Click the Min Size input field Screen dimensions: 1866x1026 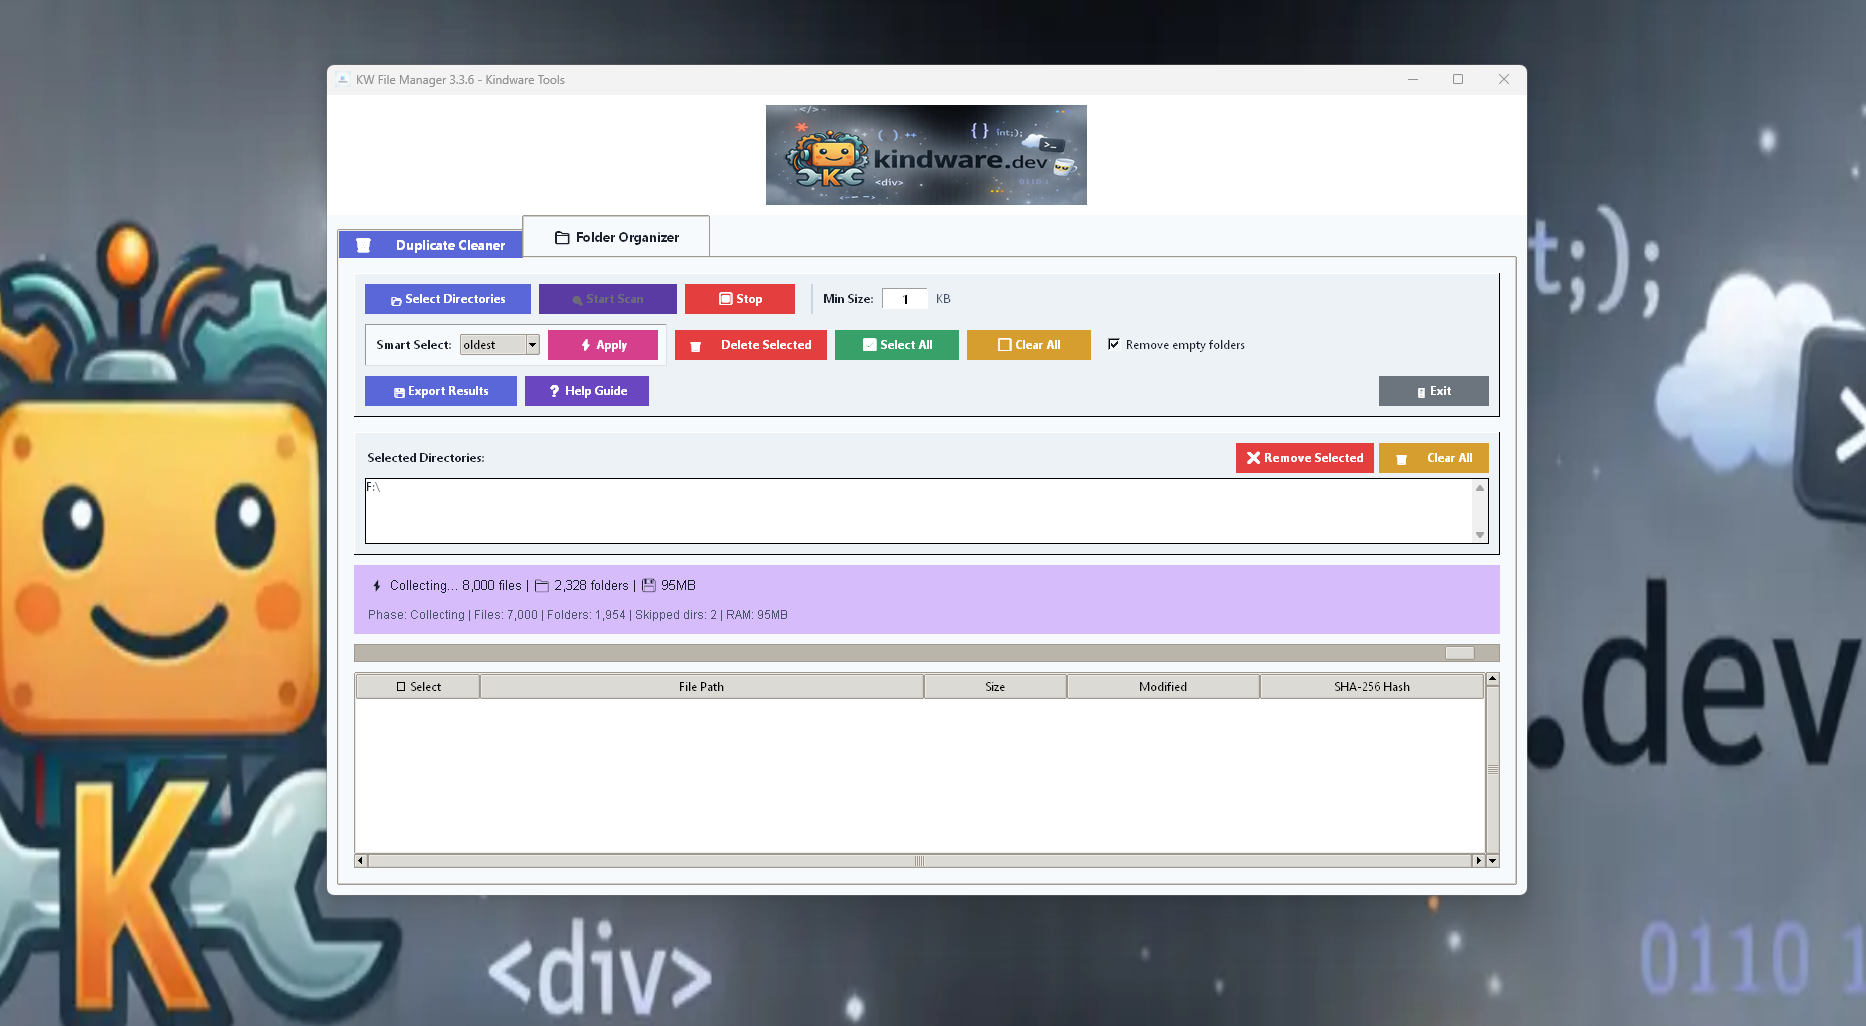click(904, 299)
